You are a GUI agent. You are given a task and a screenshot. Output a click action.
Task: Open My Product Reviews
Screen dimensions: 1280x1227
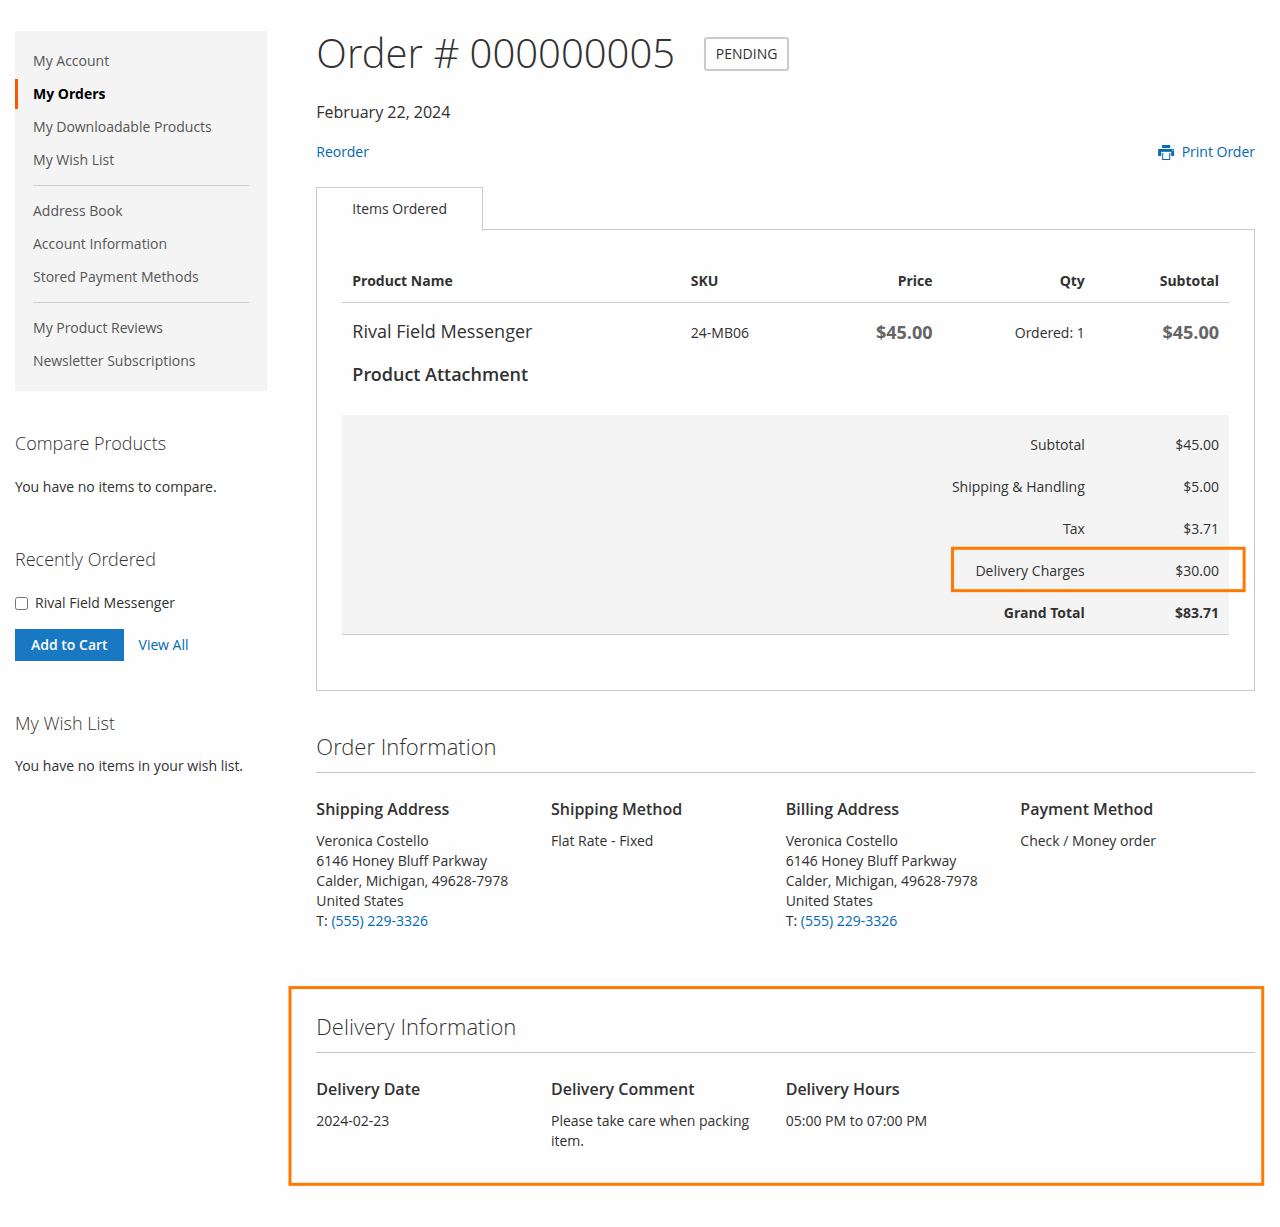tap(98, 328)
